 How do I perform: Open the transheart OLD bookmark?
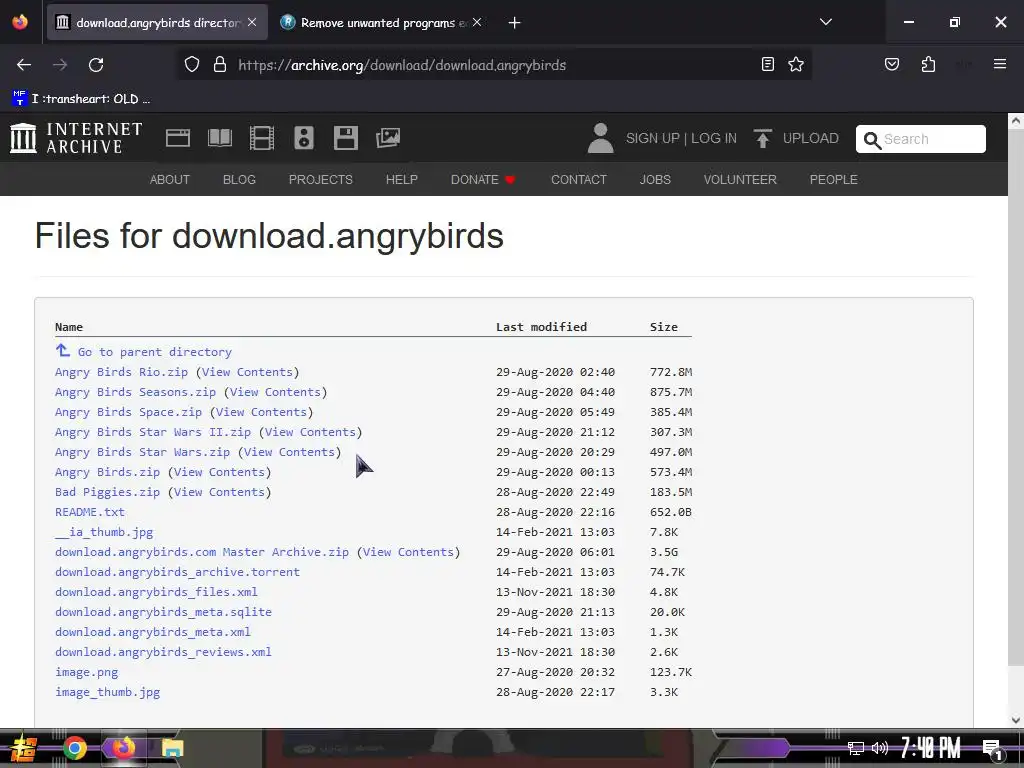coord(81,99)
